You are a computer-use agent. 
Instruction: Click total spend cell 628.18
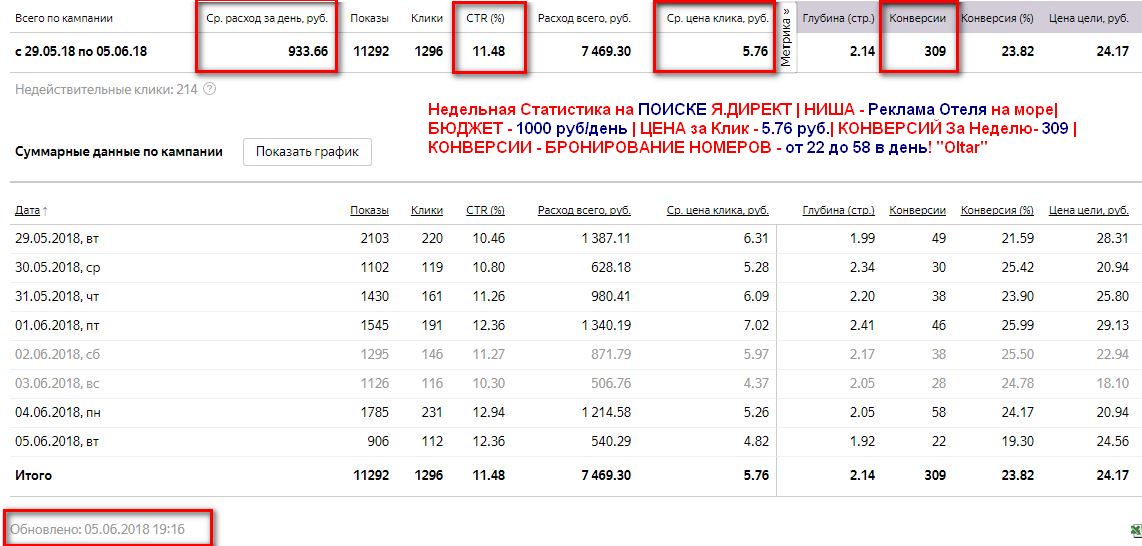tap(613, 268)
